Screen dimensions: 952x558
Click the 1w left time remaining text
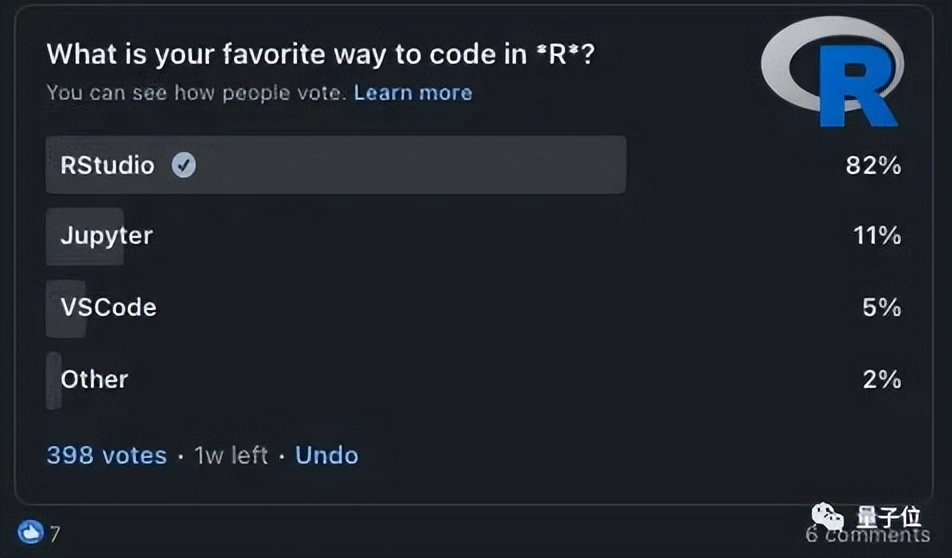231,455
